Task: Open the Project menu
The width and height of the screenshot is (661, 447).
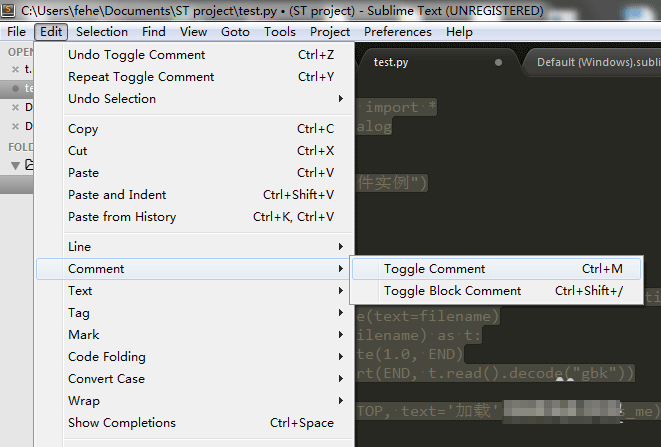Action: tap(330, 32)
